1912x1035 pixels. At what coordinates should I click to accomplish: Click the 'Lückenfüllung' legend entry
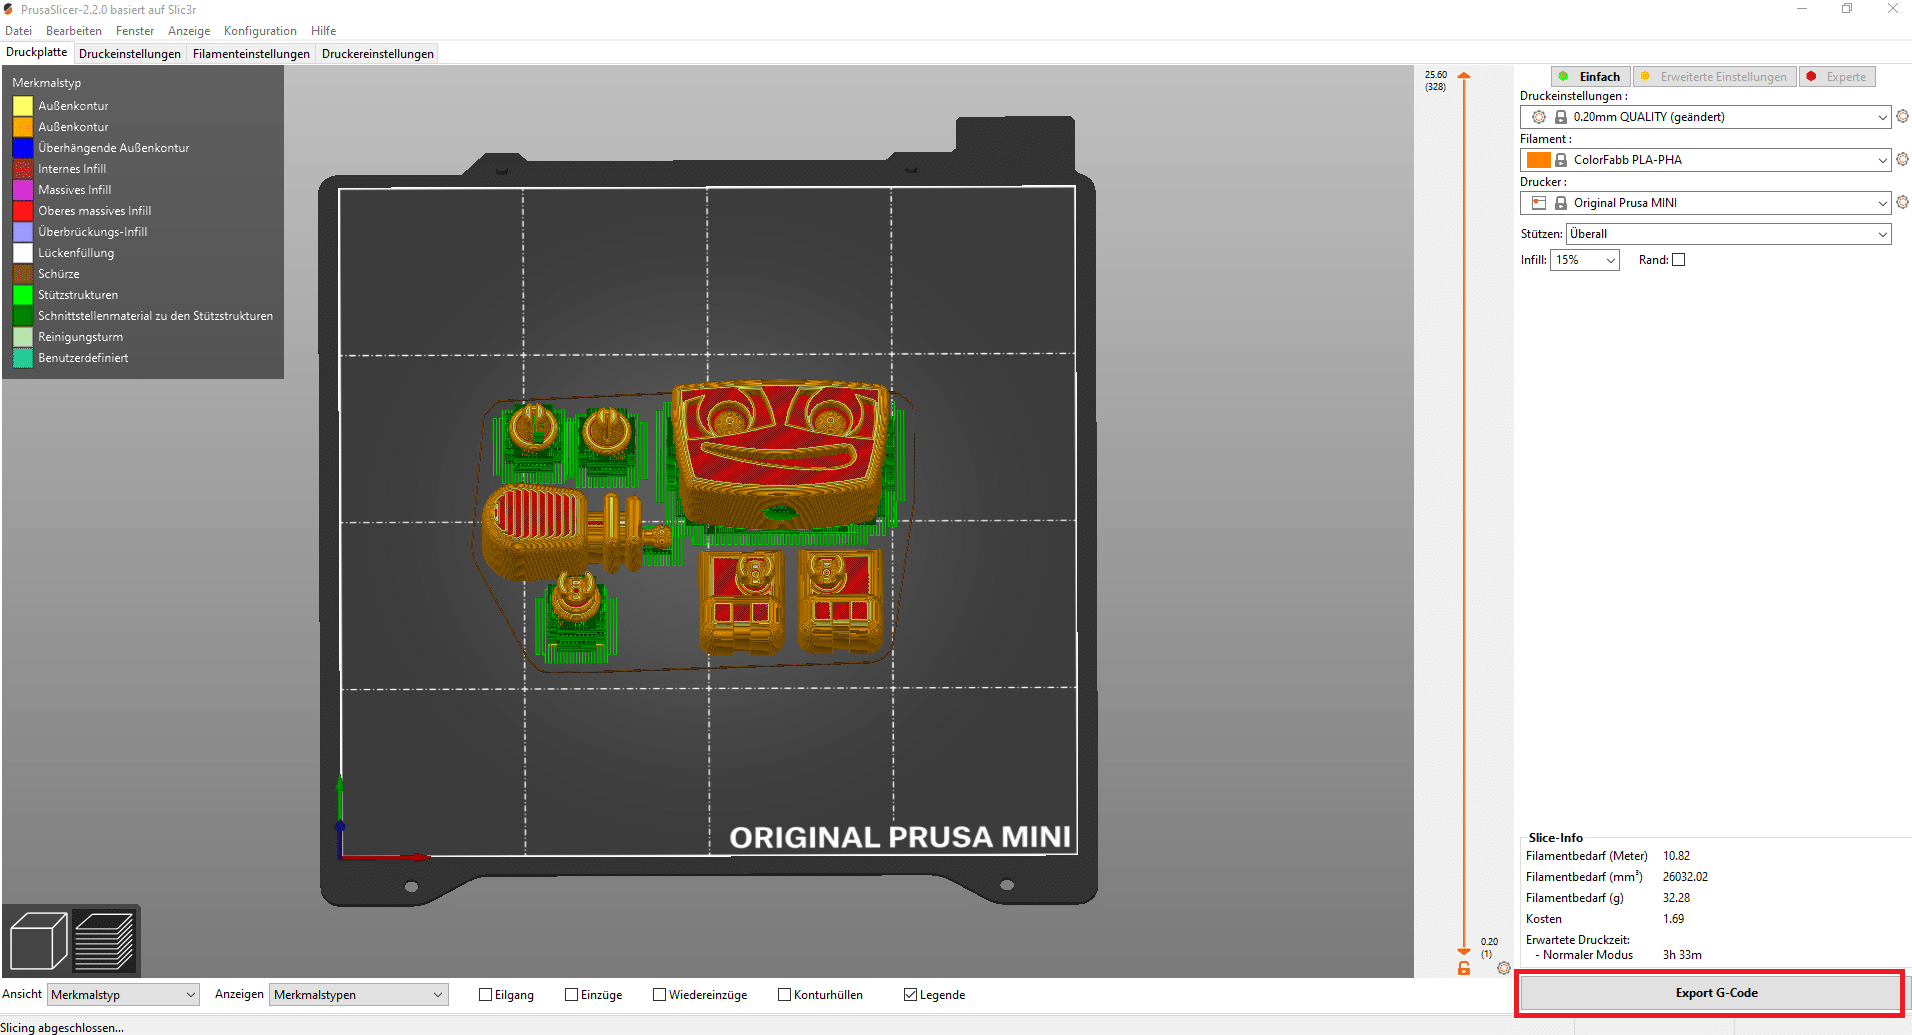(76, 253)
